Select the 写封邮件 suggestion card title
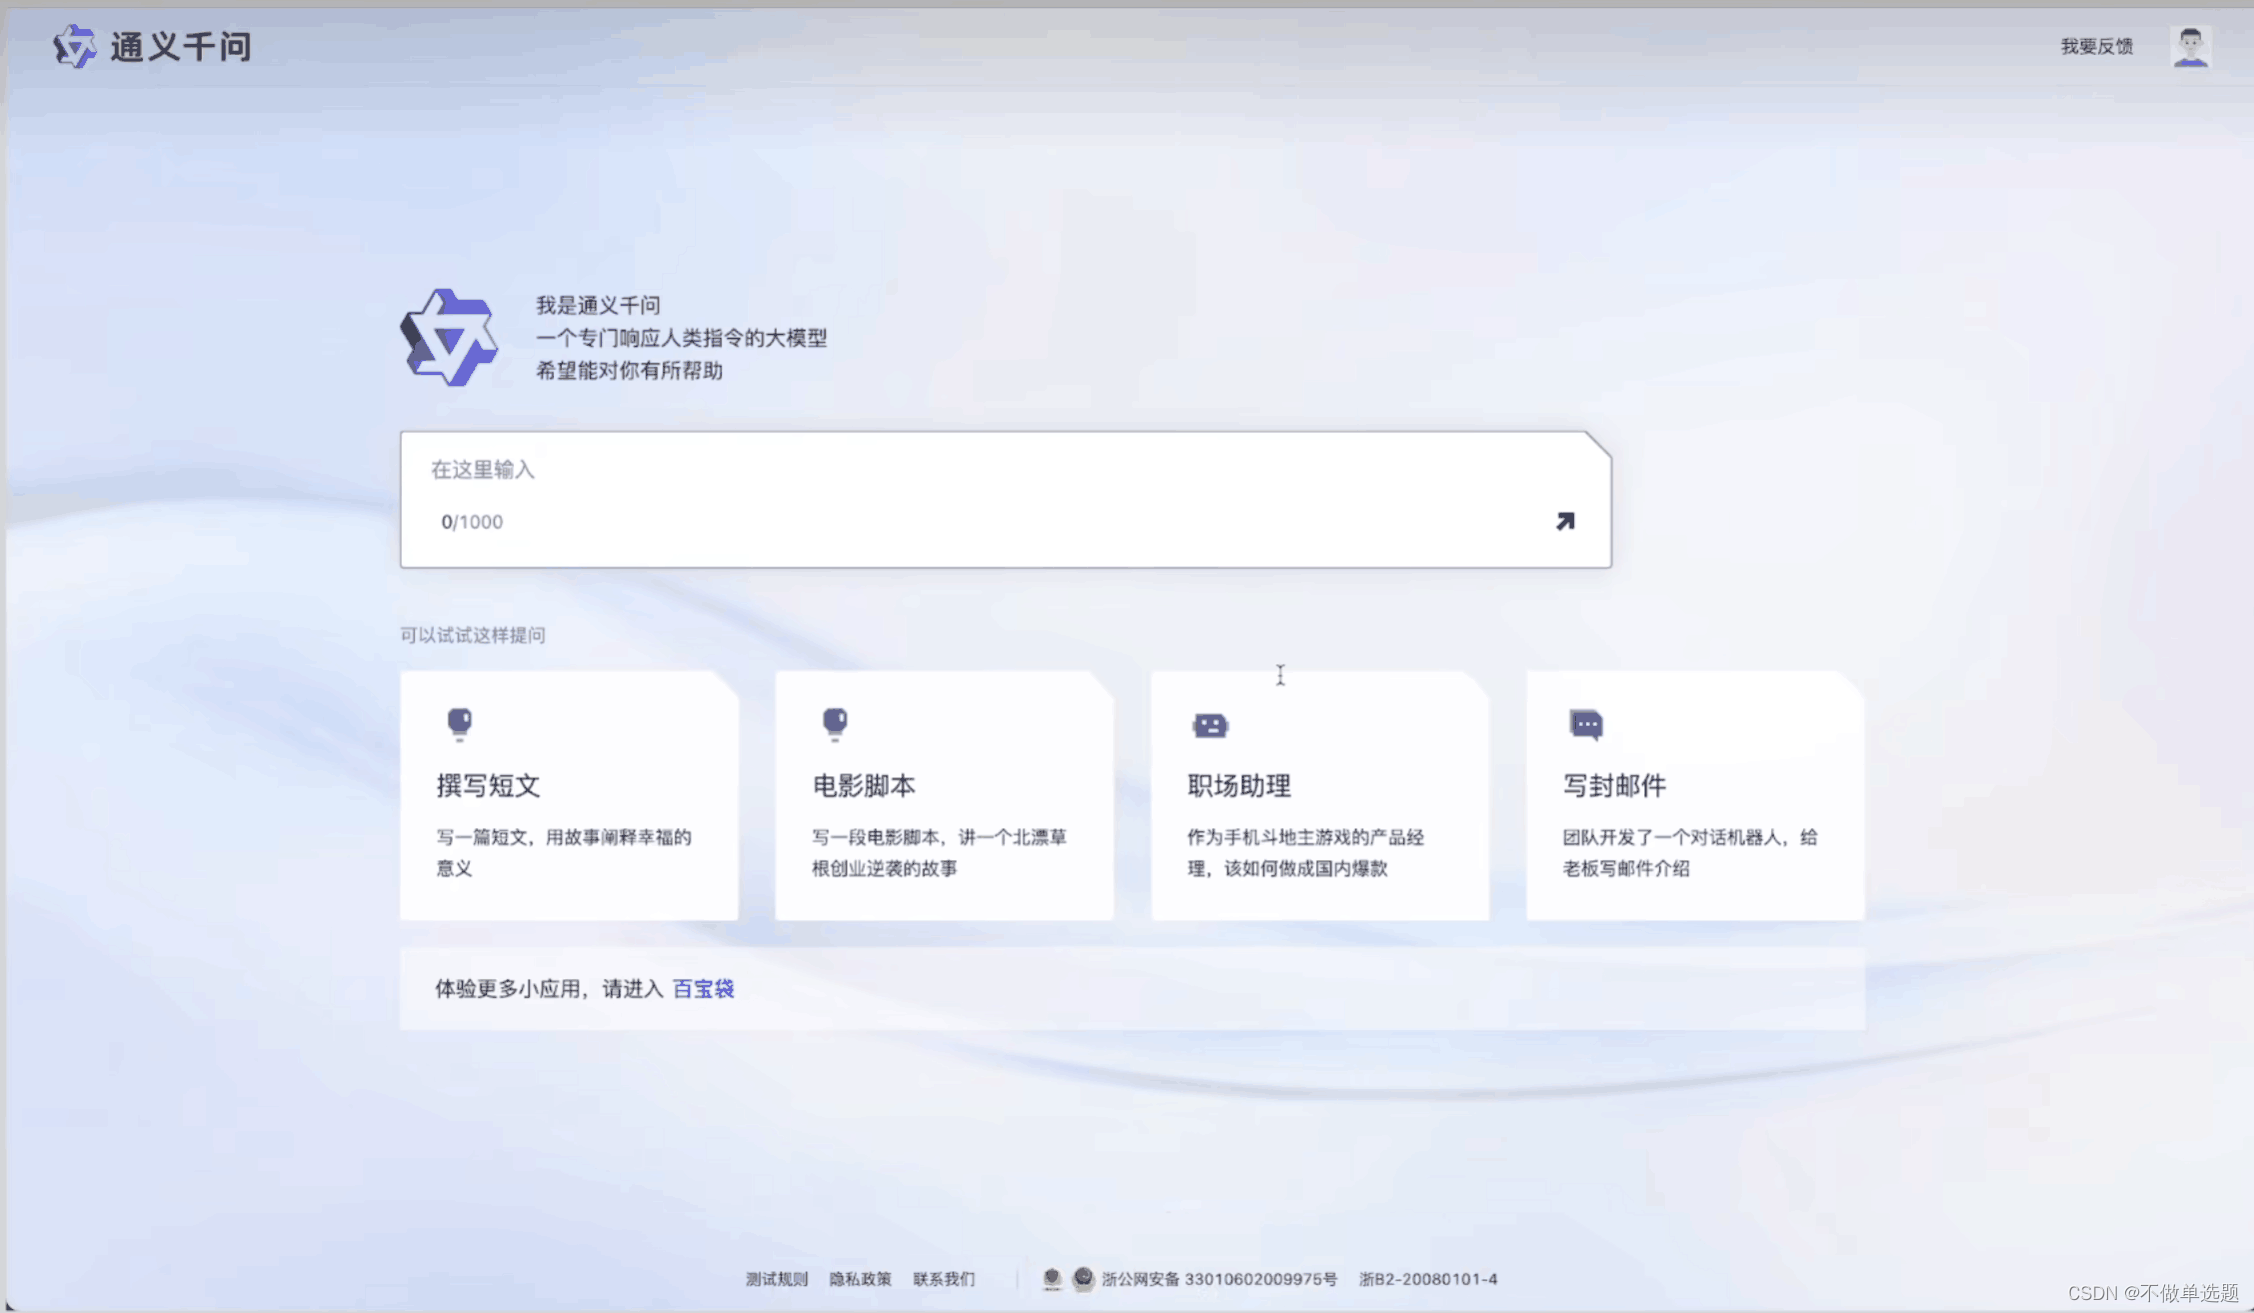 pyautogui.click(x=1614, y=786)
